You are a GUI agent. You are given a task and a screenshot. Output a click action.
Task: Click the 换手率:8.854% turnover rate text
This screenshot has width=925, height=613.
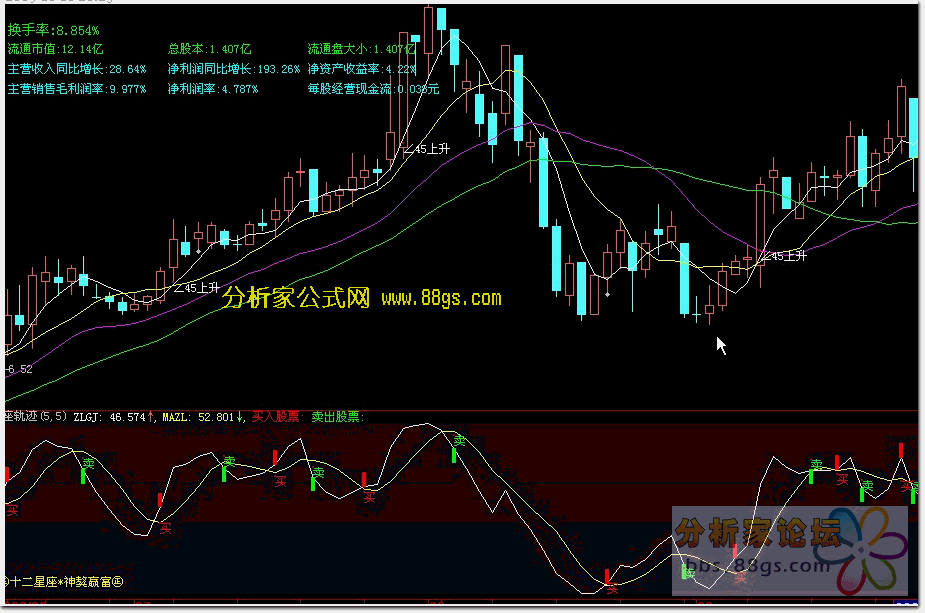click(x=54, y=30)
